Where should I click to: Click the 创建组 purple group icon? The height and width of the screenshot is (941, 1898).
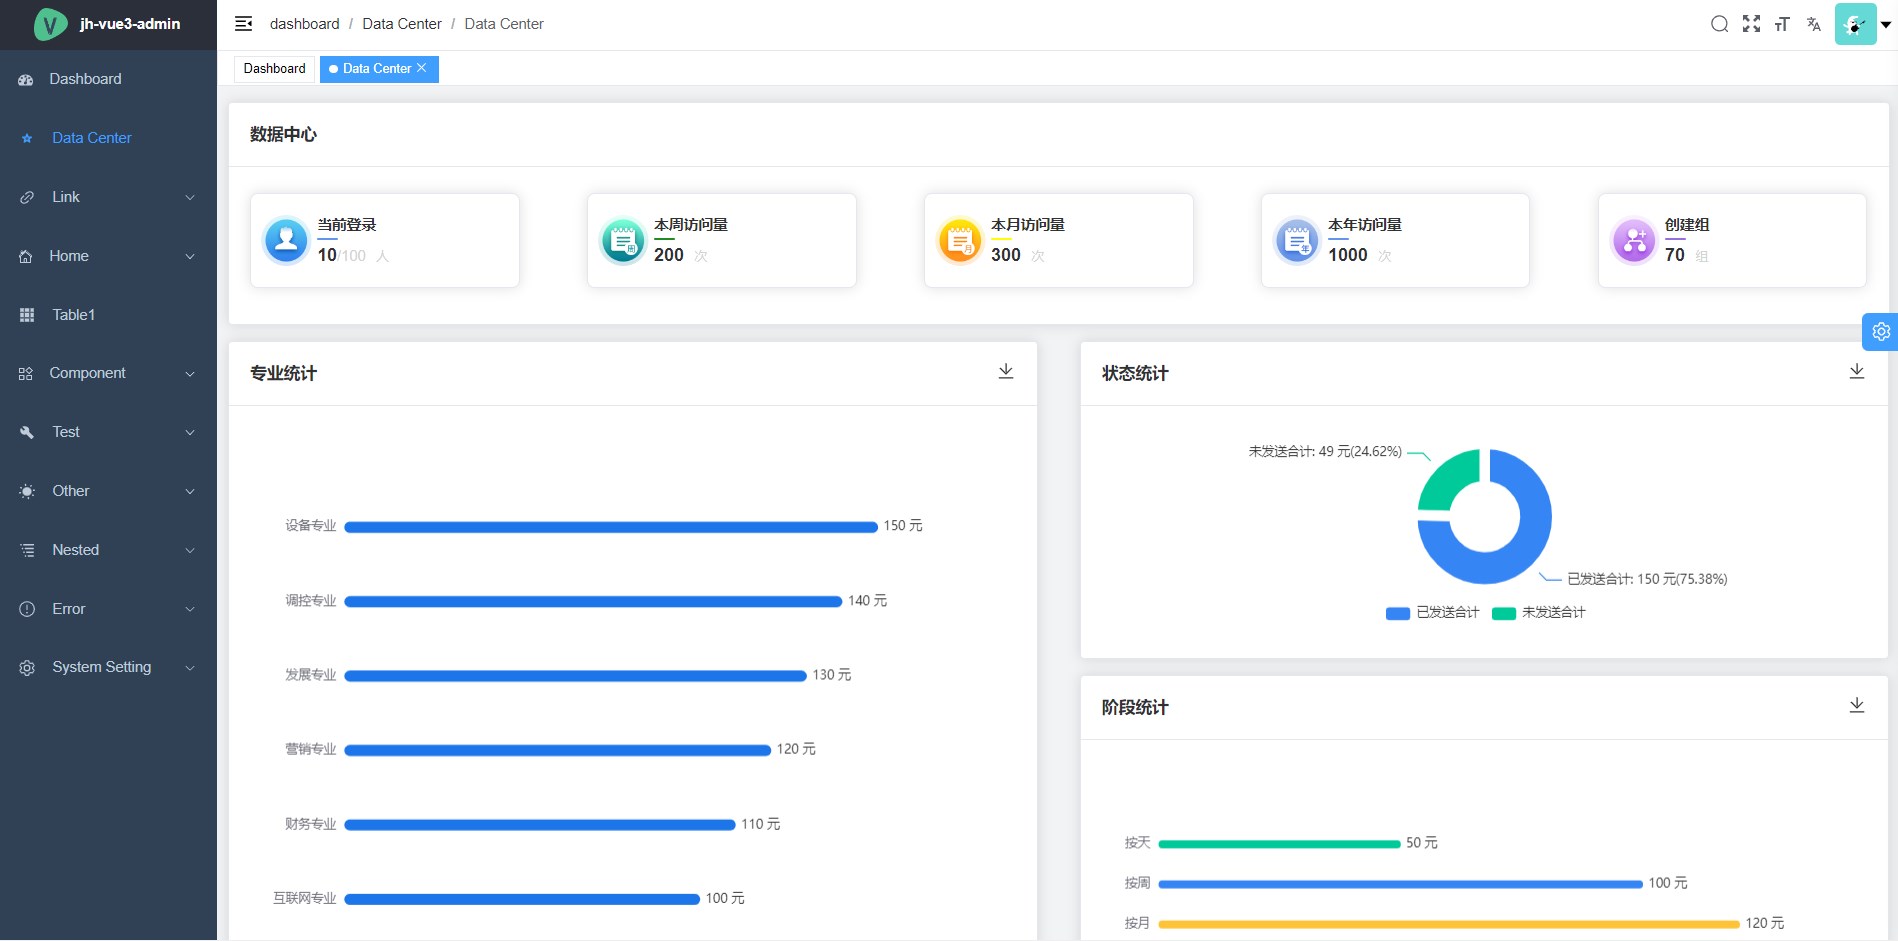1634,240
